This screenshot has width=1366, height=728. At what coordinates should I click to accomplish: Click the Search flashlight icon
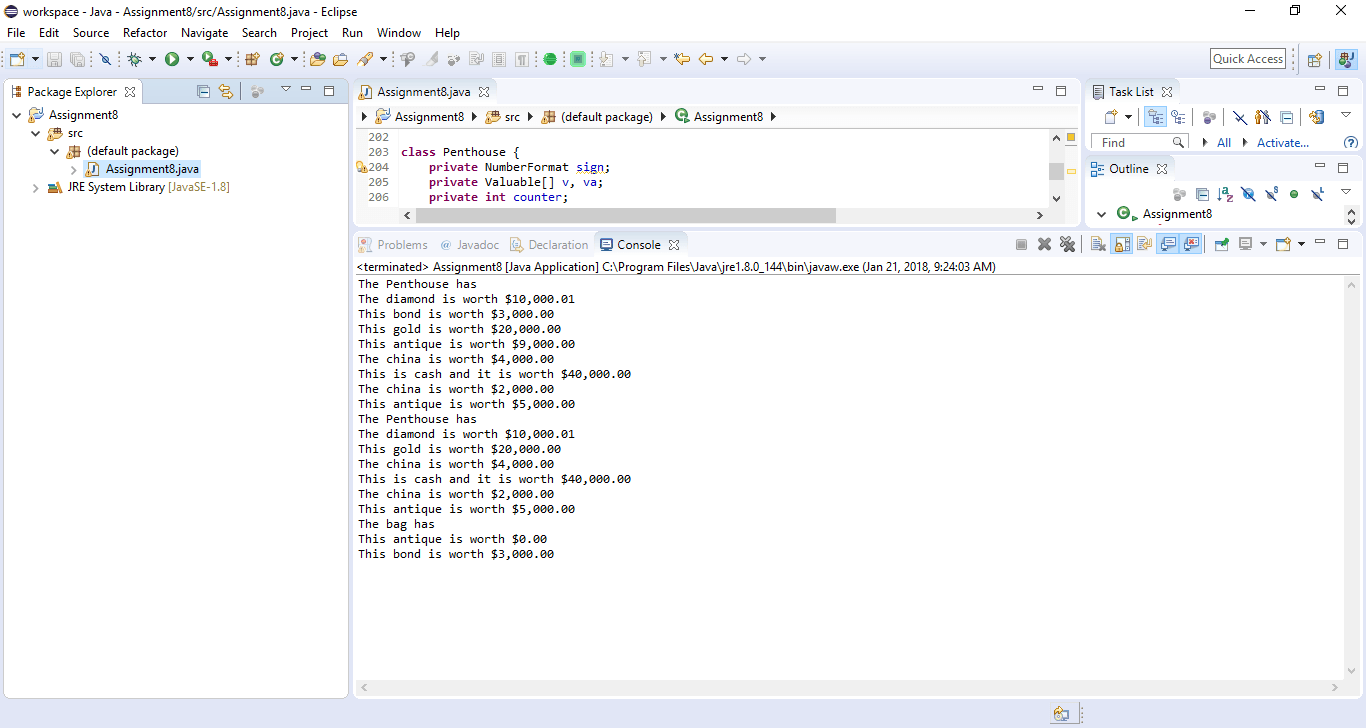click(x=366, y=59)
